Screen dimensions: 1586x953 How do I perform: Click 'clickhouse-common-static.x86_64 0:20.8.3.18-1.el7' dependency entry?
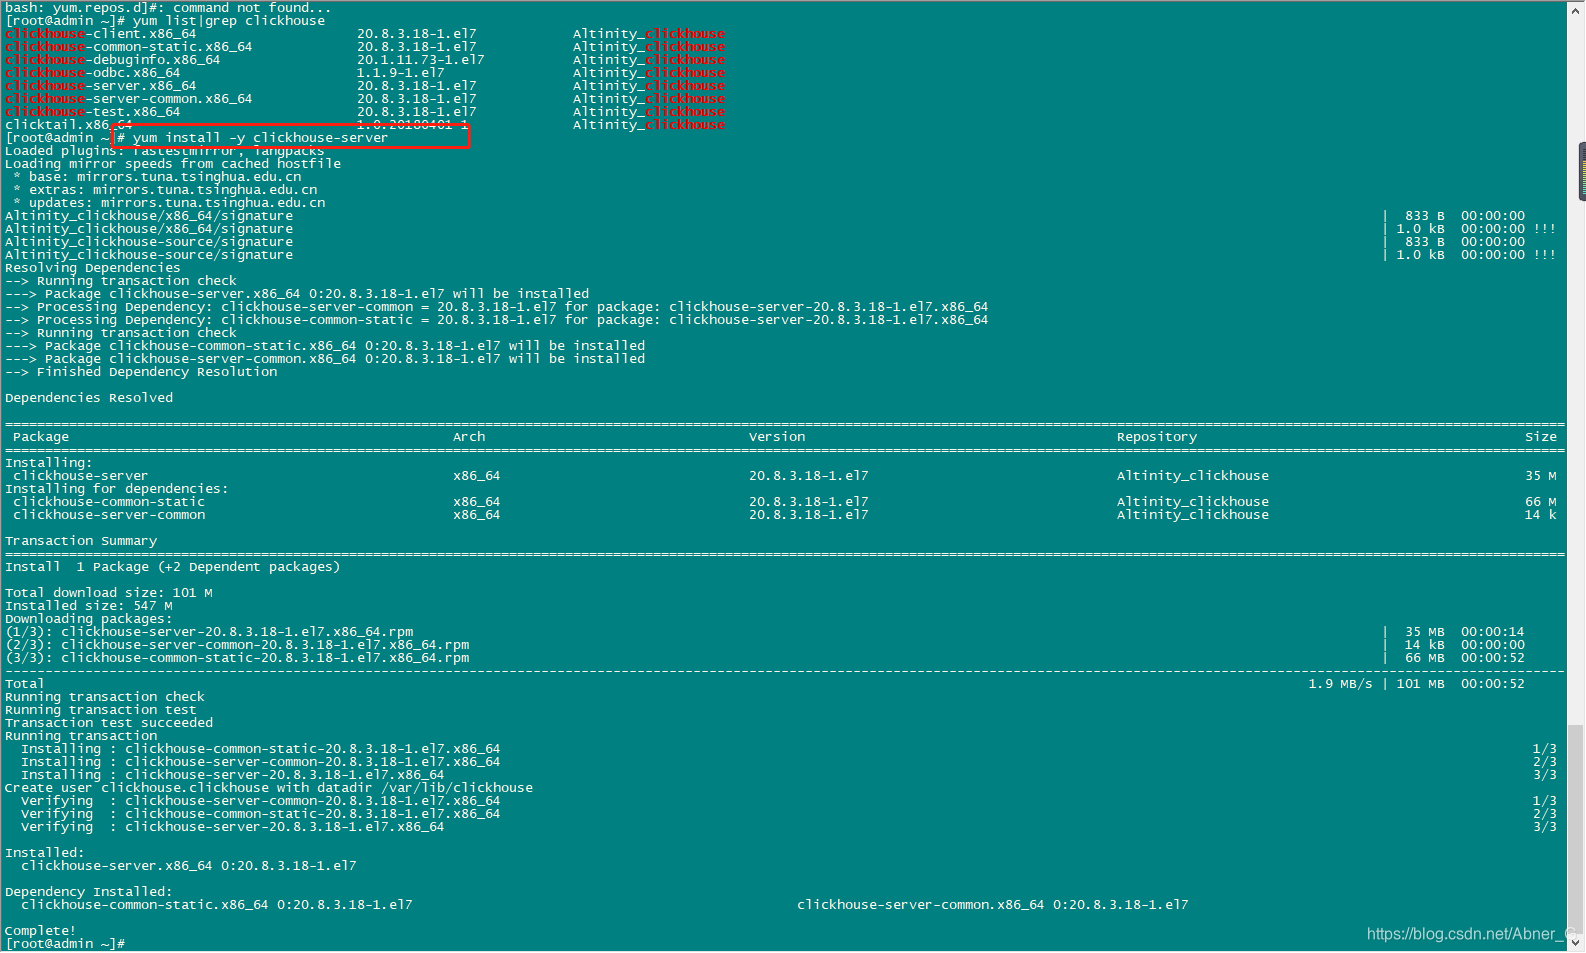pyautogui.click(x=217, y=904)
